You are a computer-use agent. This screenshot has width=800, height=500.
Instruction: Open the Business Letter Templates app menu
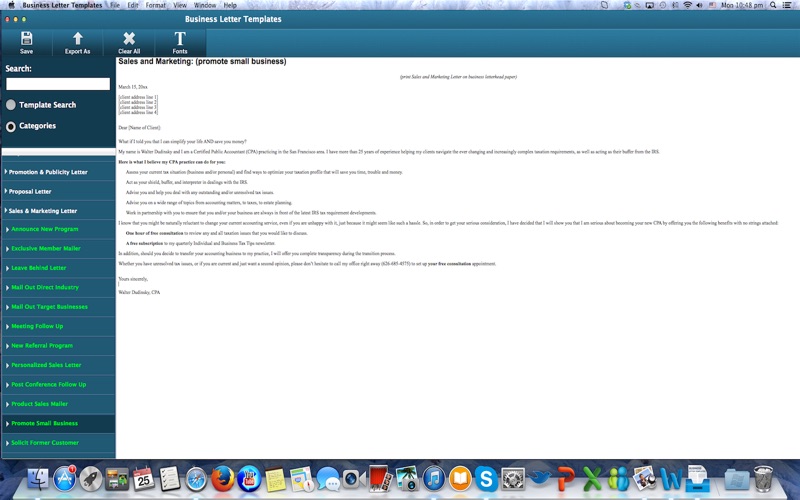click(x=62, y=5)
